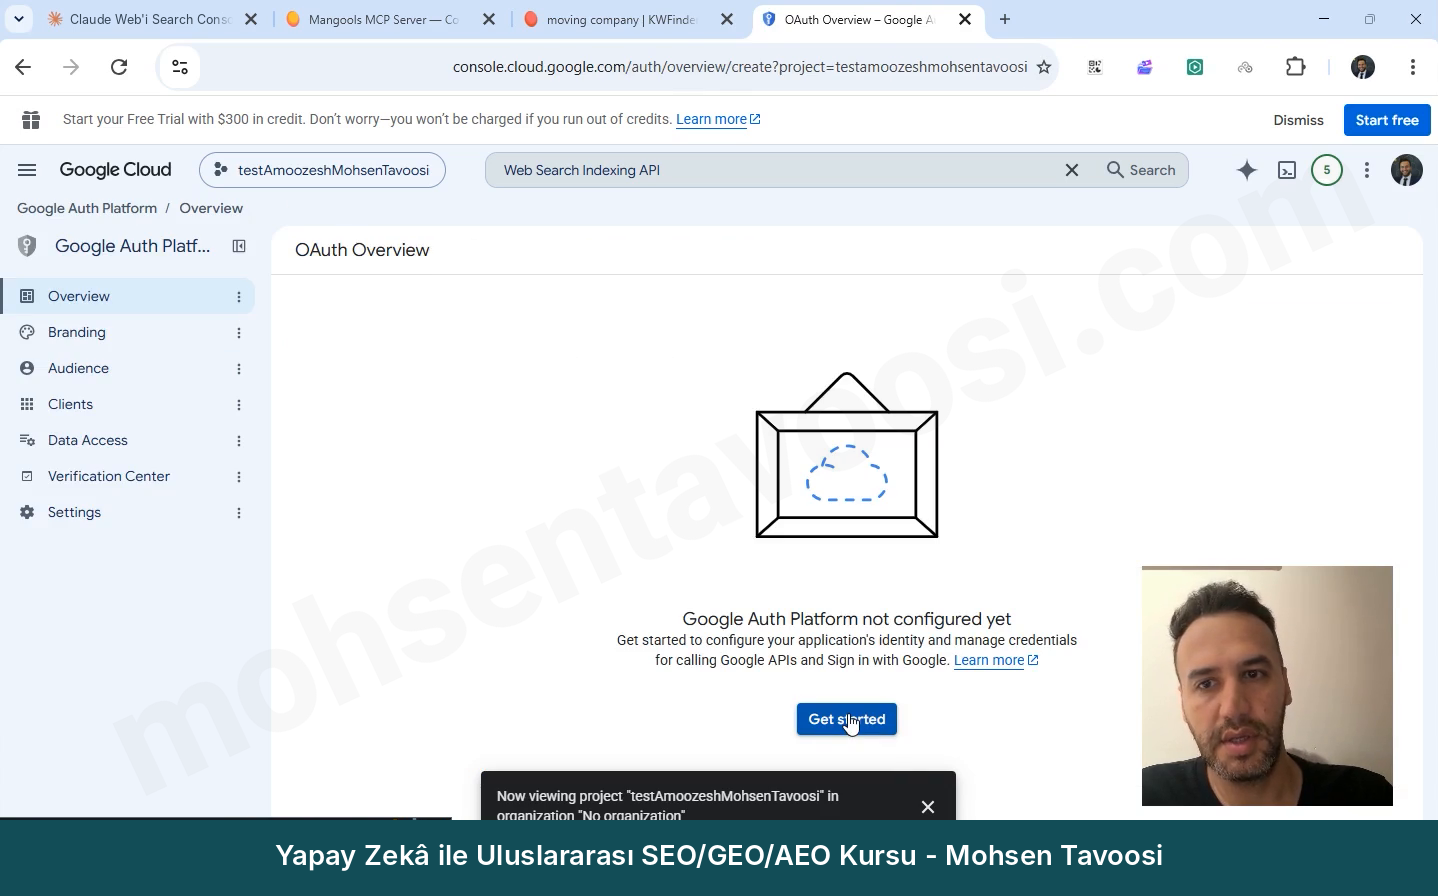Screen dimensions: 1438x896
Task: Click the Overview breadcrumb
Action: pos(211,208)
